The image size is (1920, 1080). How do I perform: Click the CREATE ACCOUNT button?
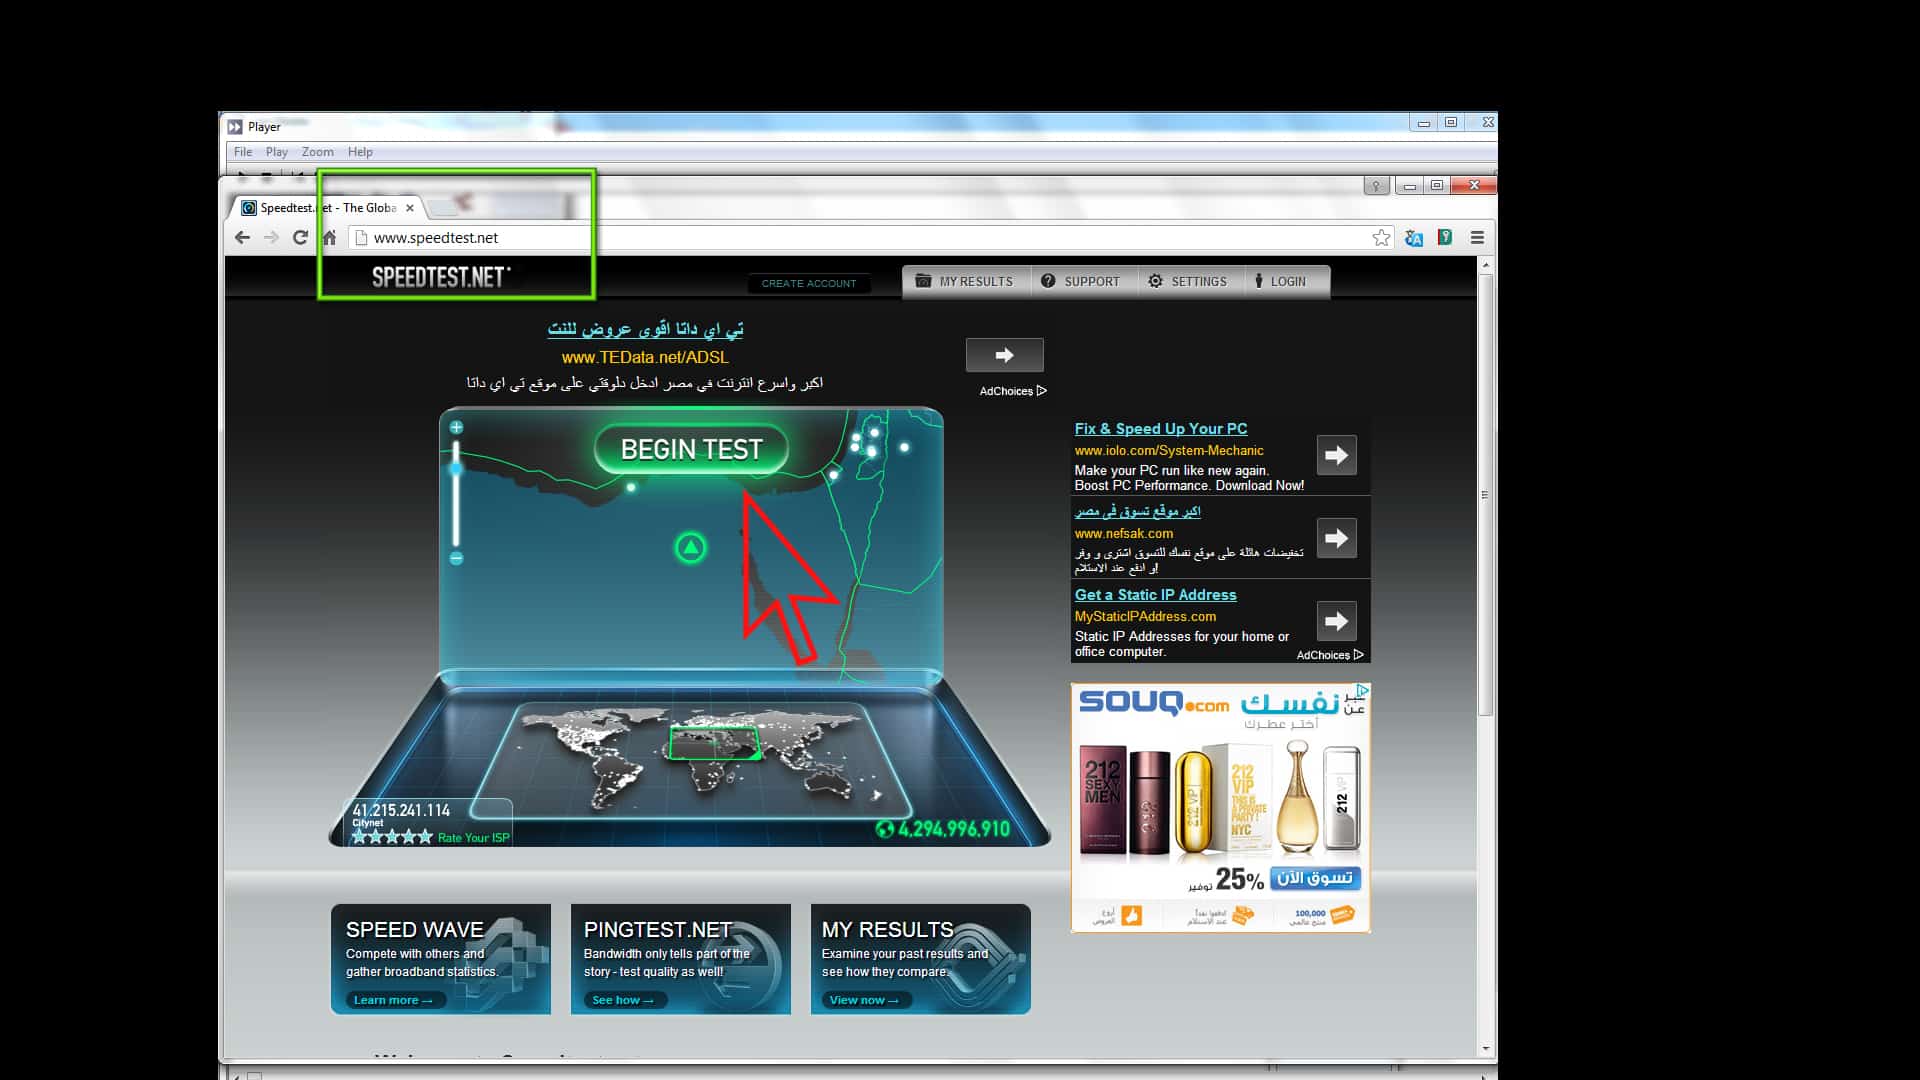coord(809,283)
